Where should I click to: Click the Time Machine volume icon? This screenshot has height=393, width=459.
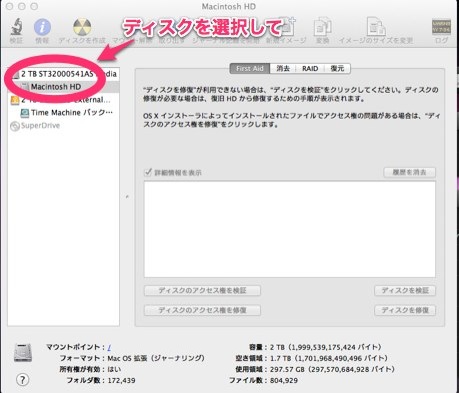tap(25, 113)
